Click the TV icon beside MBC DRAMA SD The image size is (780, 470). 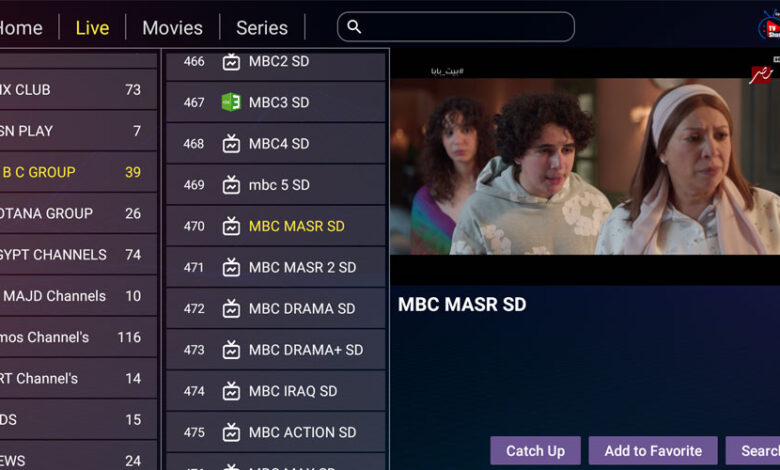[x=231, y=309]
